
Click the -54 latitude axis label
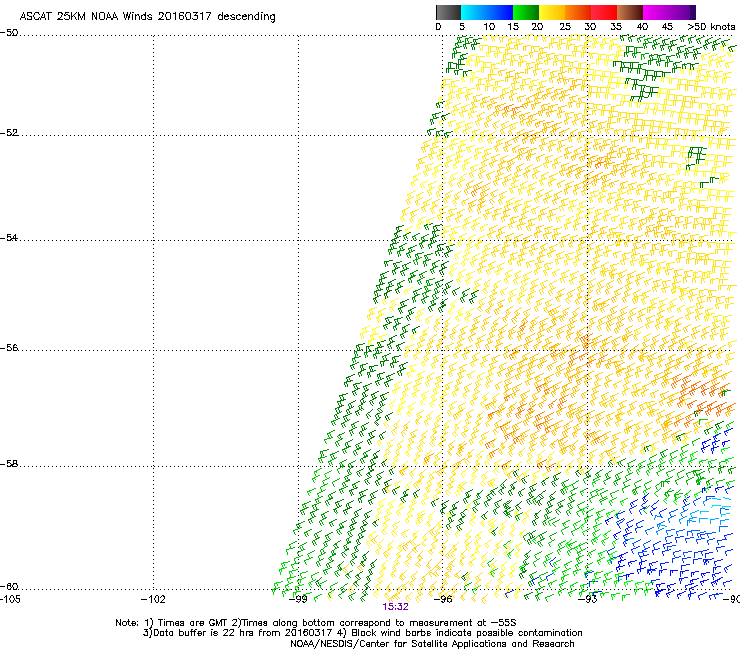click(x=9, y=238)
